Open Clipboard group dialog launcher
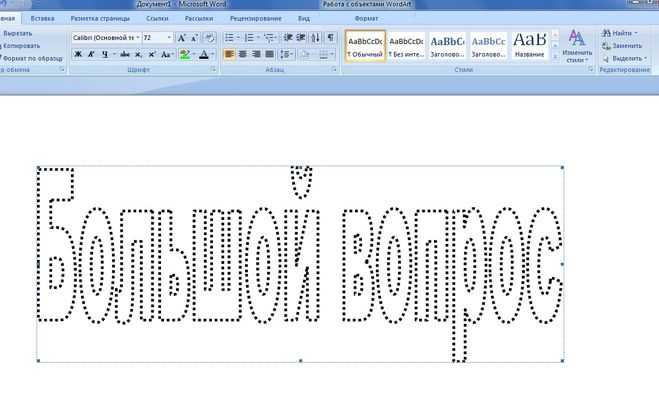Image resolution: width=659 pixels, height=393 pixels. click(62, 70)
